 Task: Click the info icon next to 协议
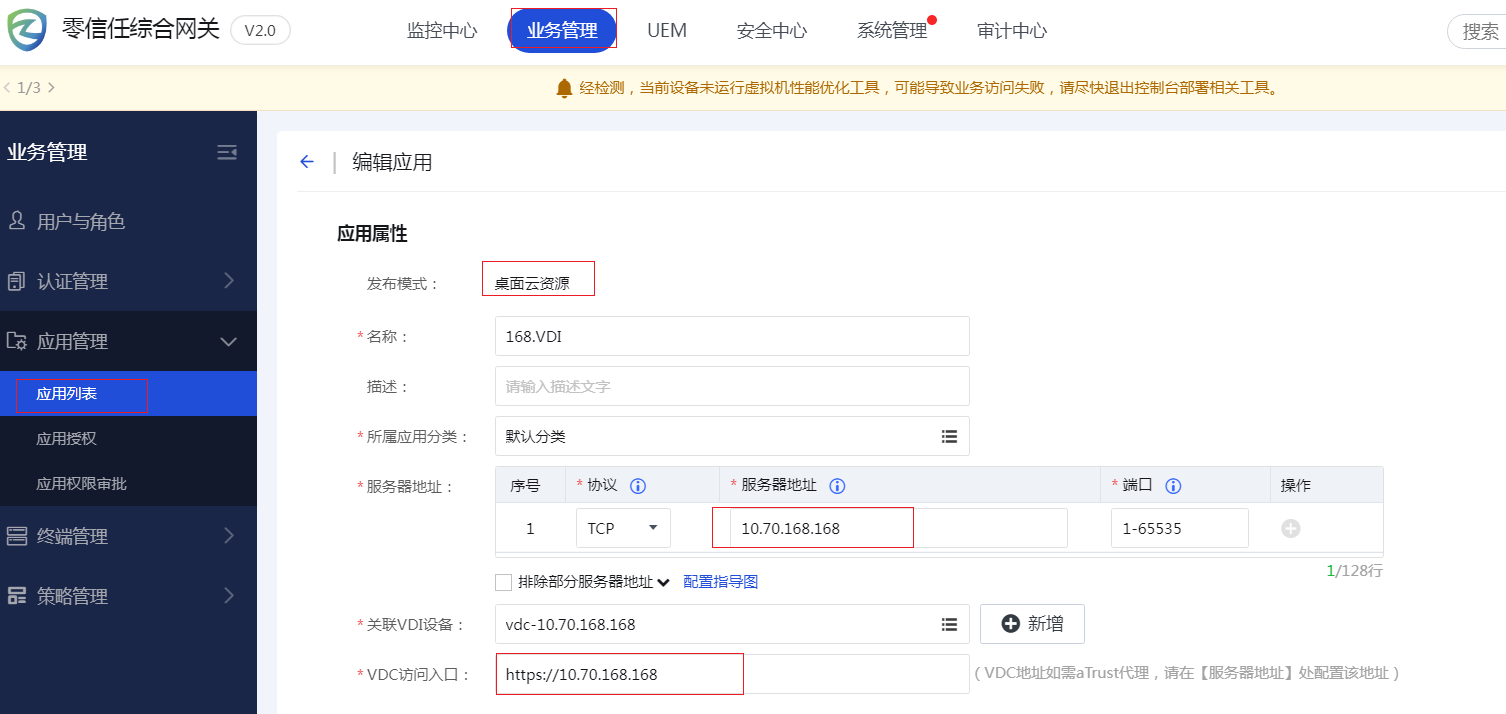click(x=637, y=486)
